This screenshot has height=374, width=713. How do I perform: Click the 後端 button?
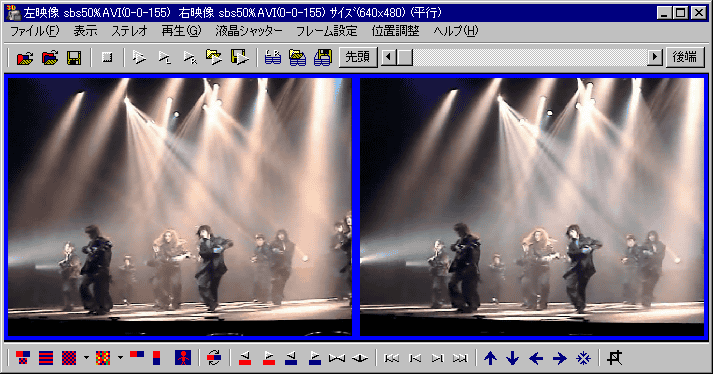point(685,57)
